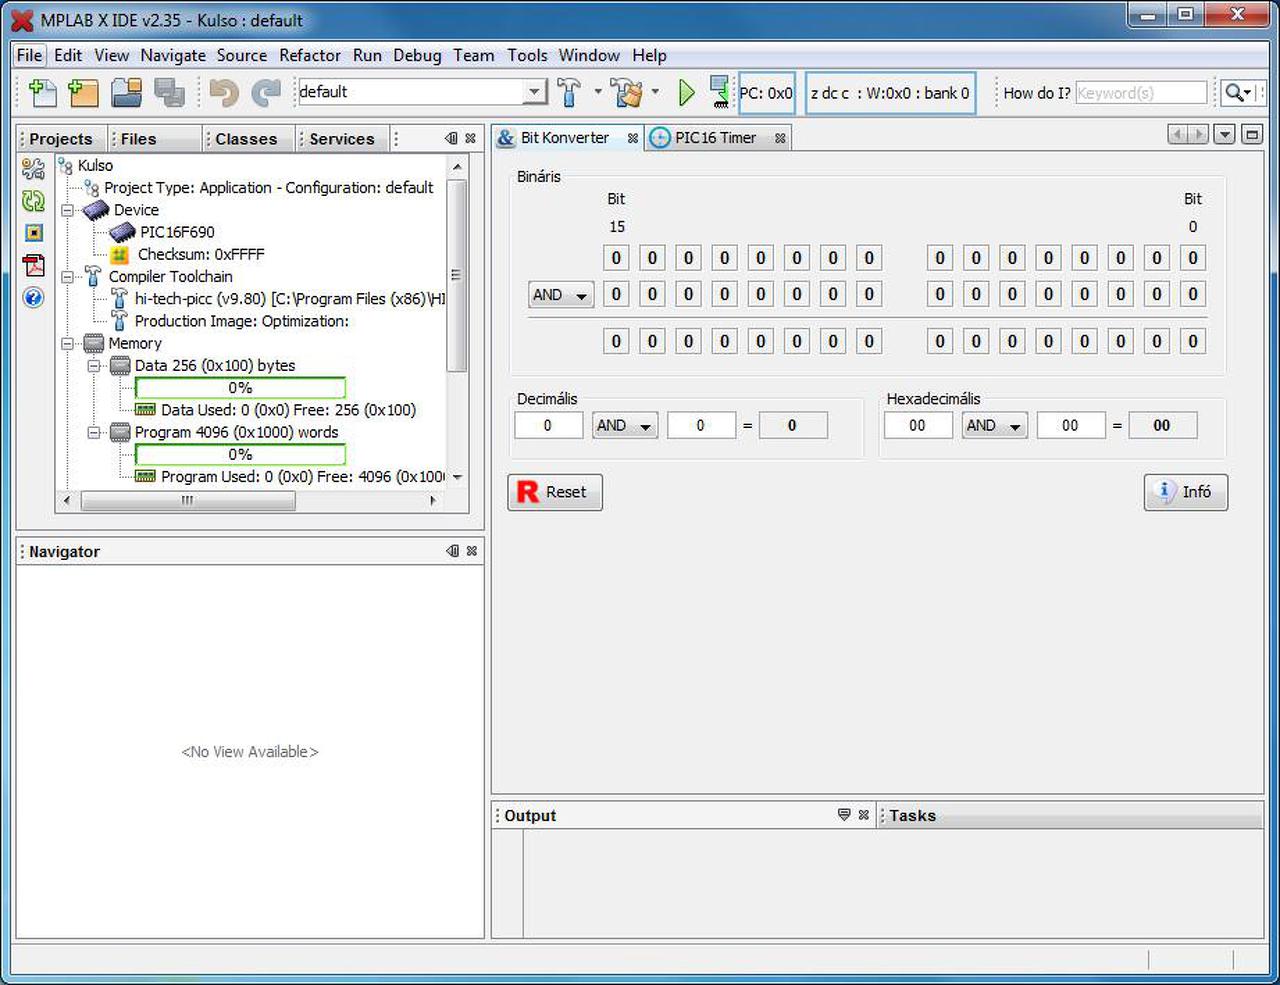The width and height of the screenshot is (1280, 985).
Task: Click the Infó button
Action: (x=1186, y=492)
